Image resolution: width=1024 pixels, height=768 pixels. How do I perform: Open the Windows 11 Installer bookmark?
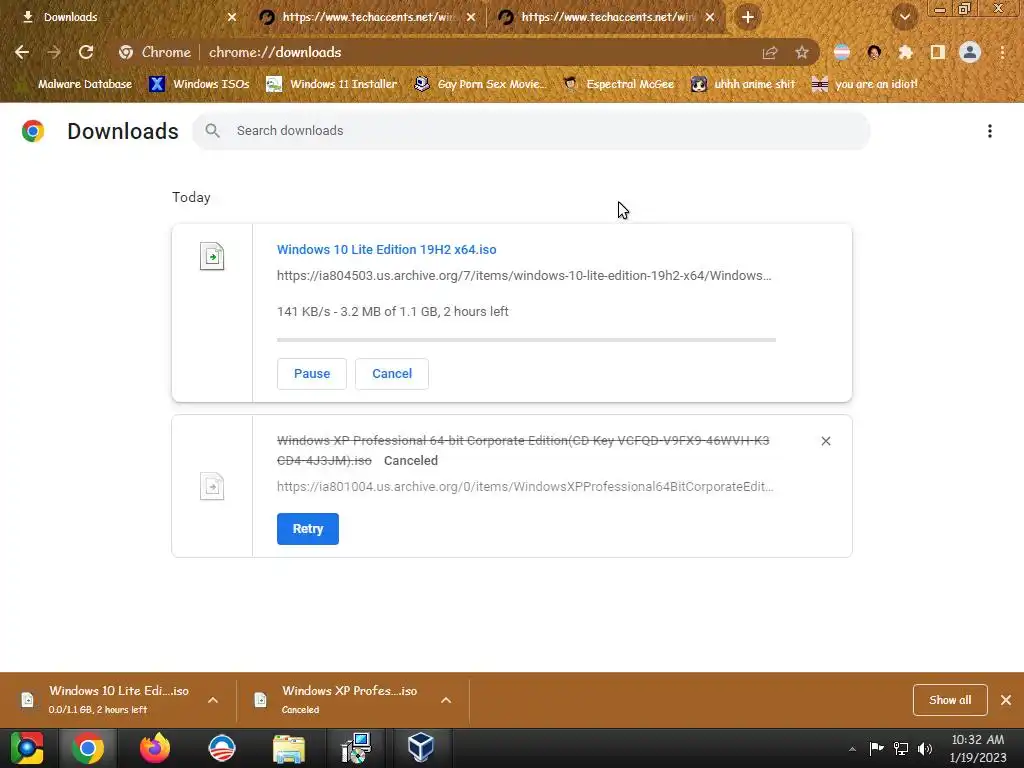[332, 84]
